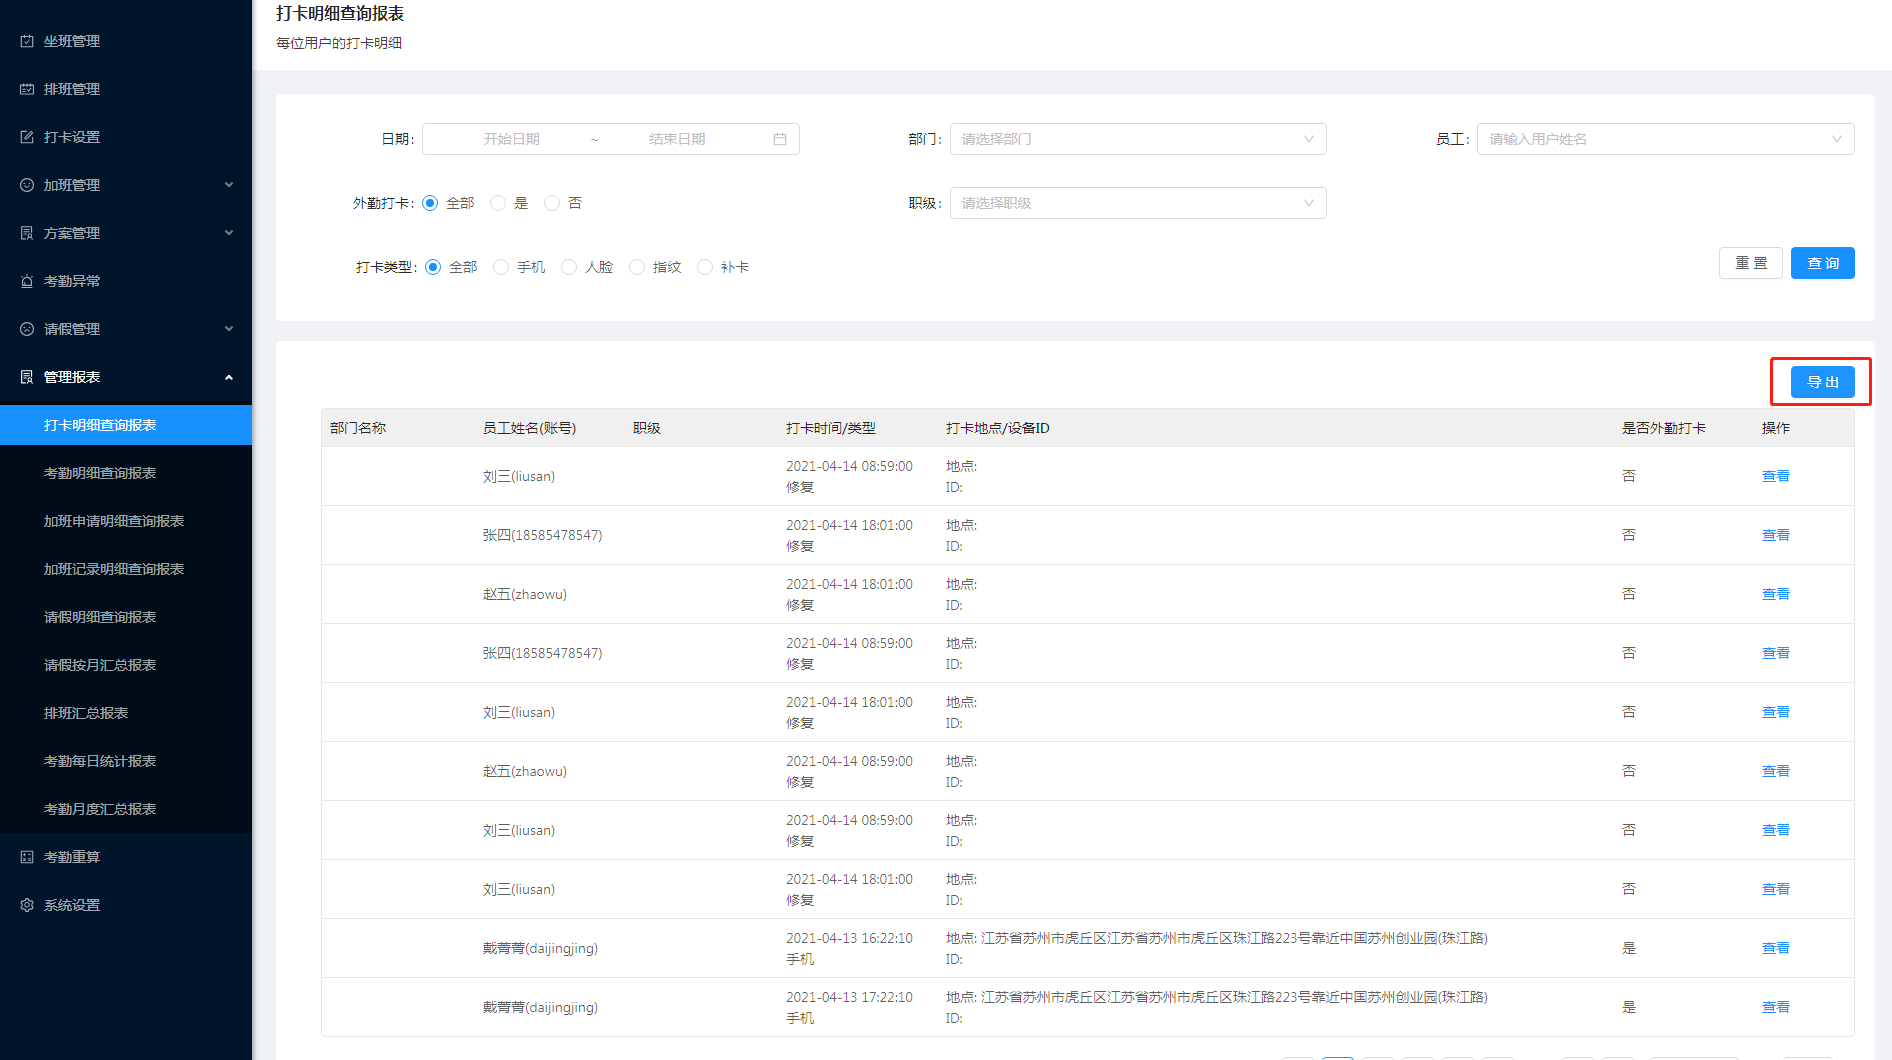View 戴菁菁 record at 2021-04-13 16:22:10
The image size is (1892, 1060).
click(x=1776, y=948)
